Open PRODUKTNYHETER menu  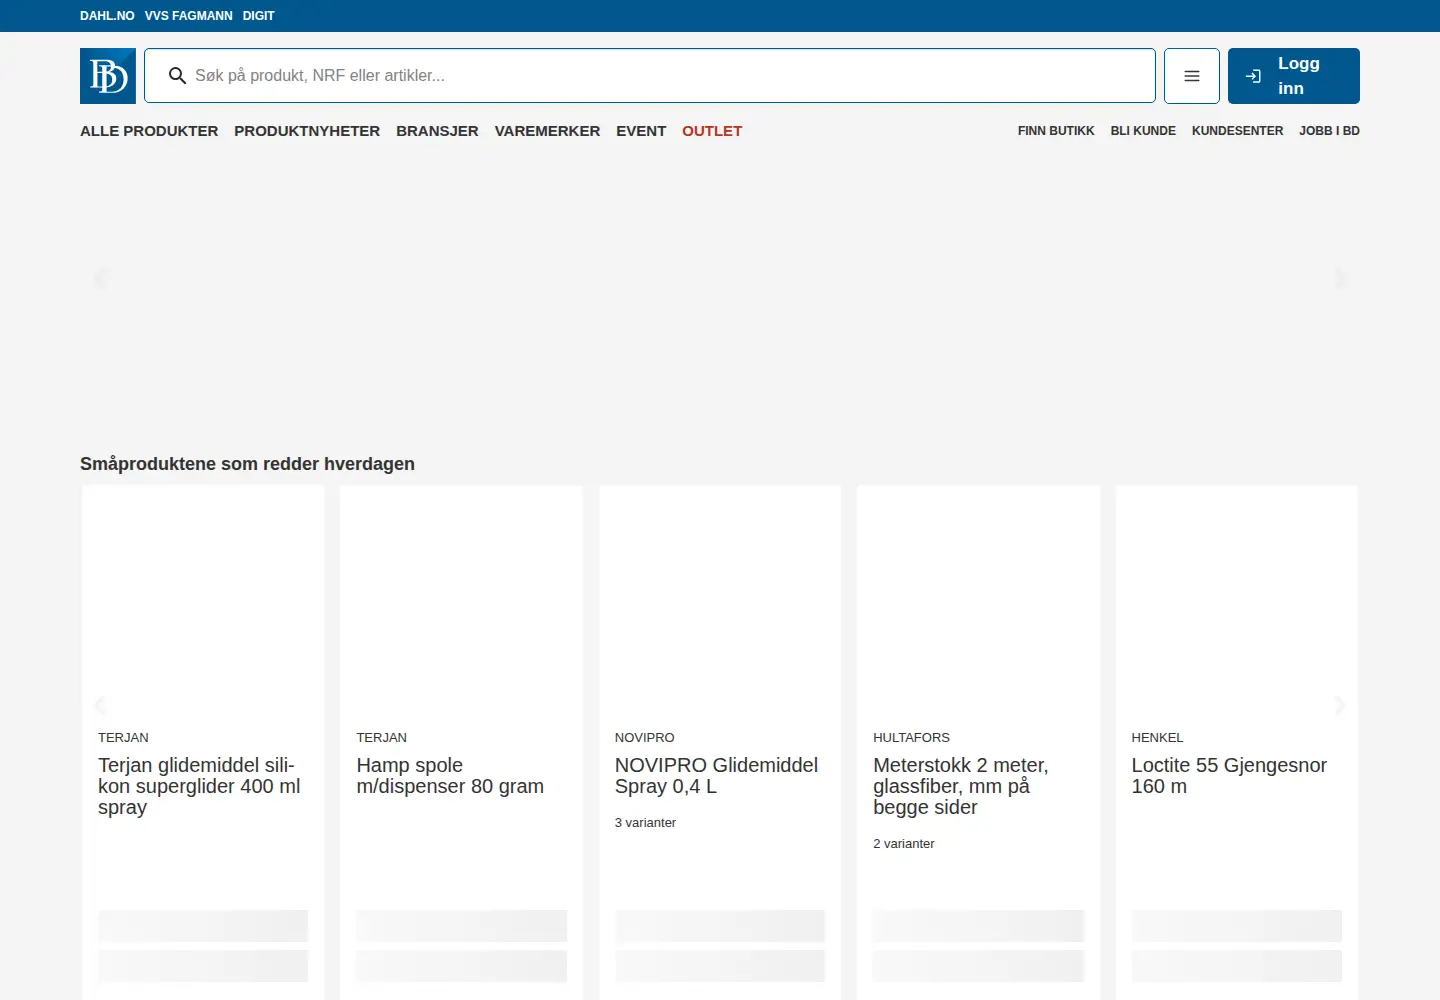point(307,131)
